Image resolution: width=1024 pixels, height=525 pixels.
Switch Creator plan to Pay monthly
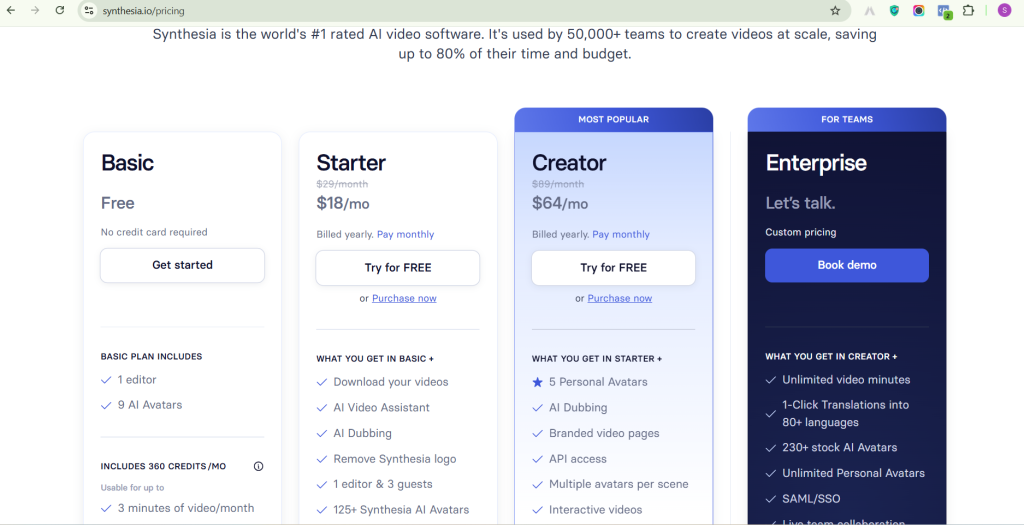click(620, 234)
